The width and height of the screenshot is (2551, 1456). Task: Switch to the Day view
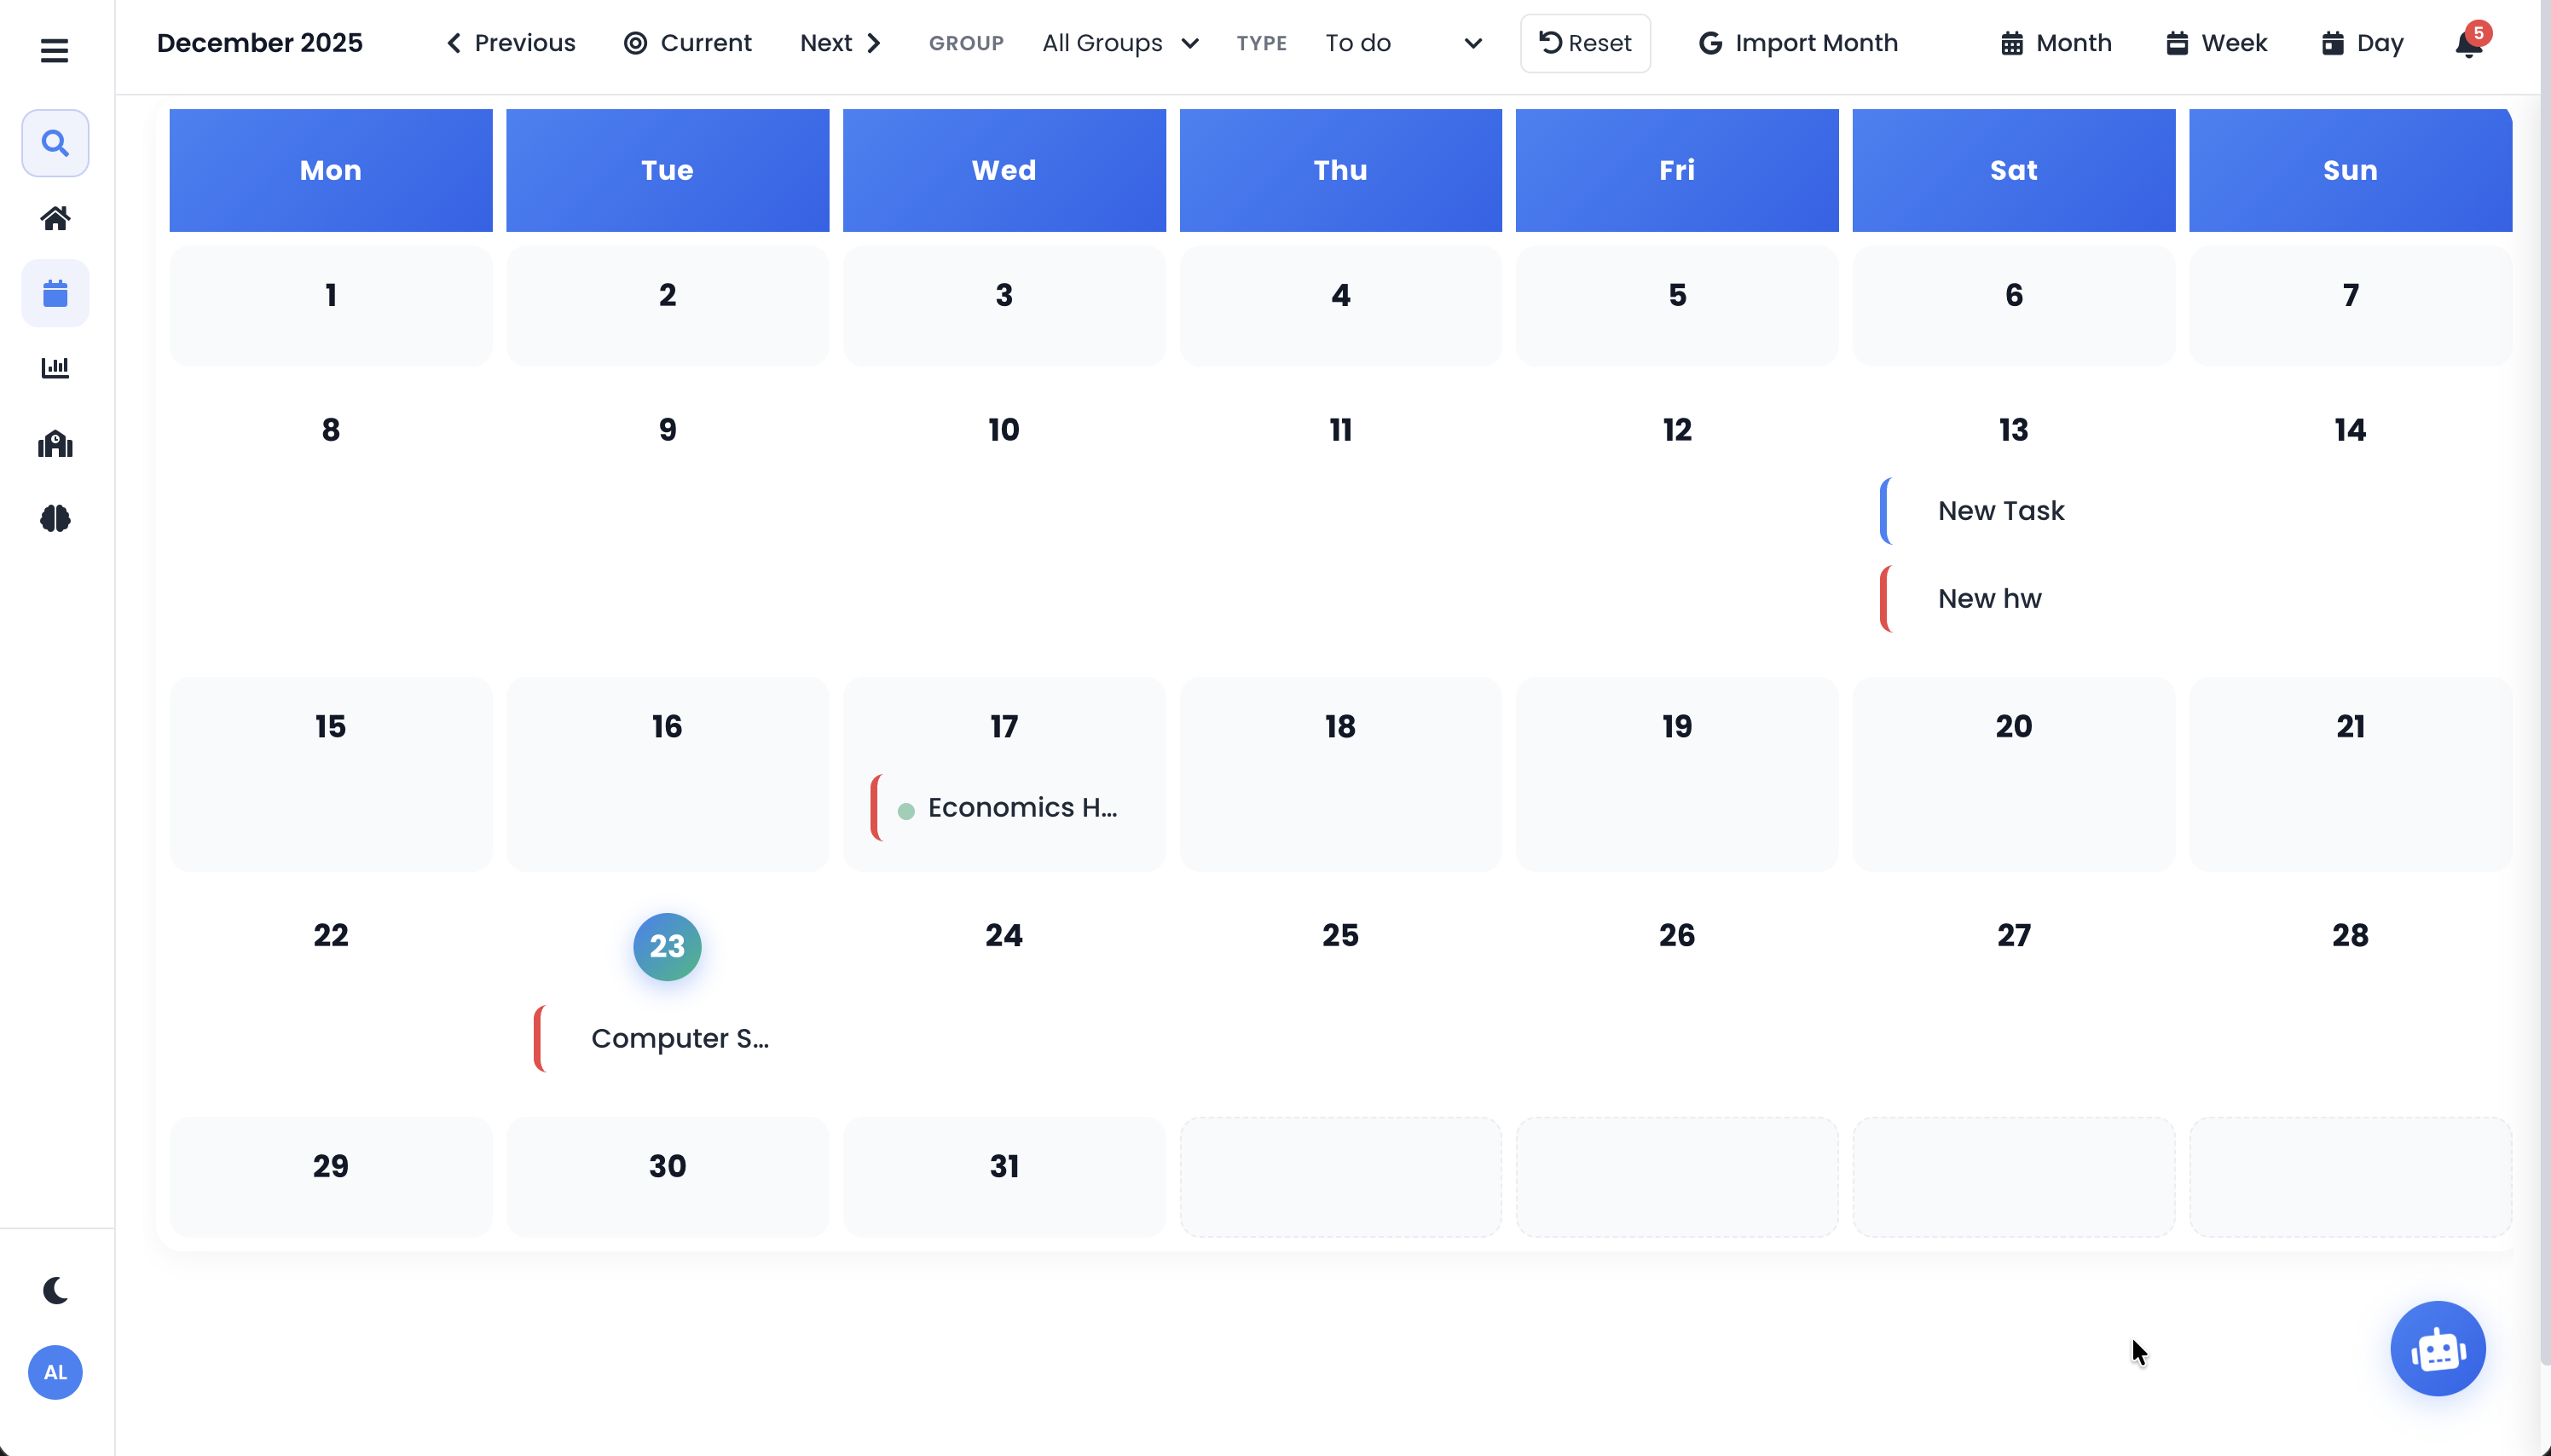(x=2363, y=43)
